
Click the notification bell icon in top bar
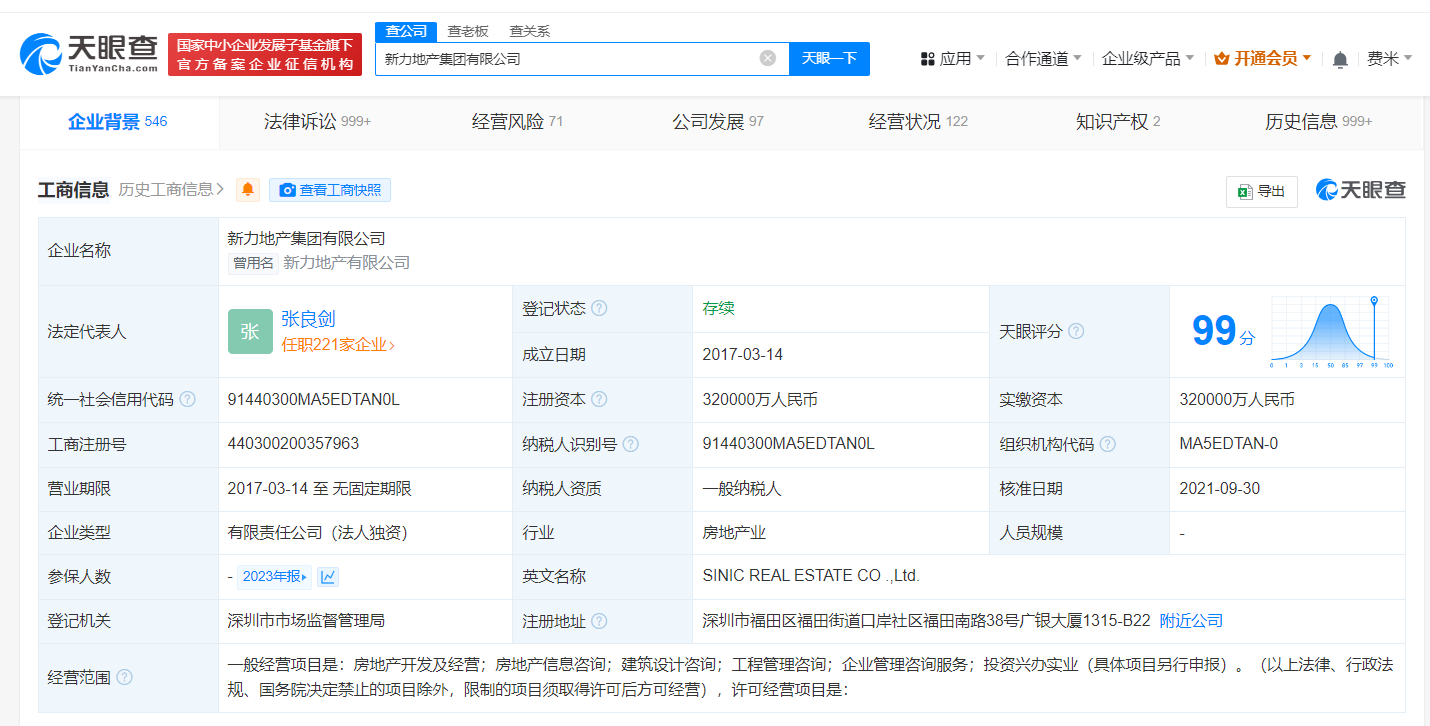(1339, 58)
